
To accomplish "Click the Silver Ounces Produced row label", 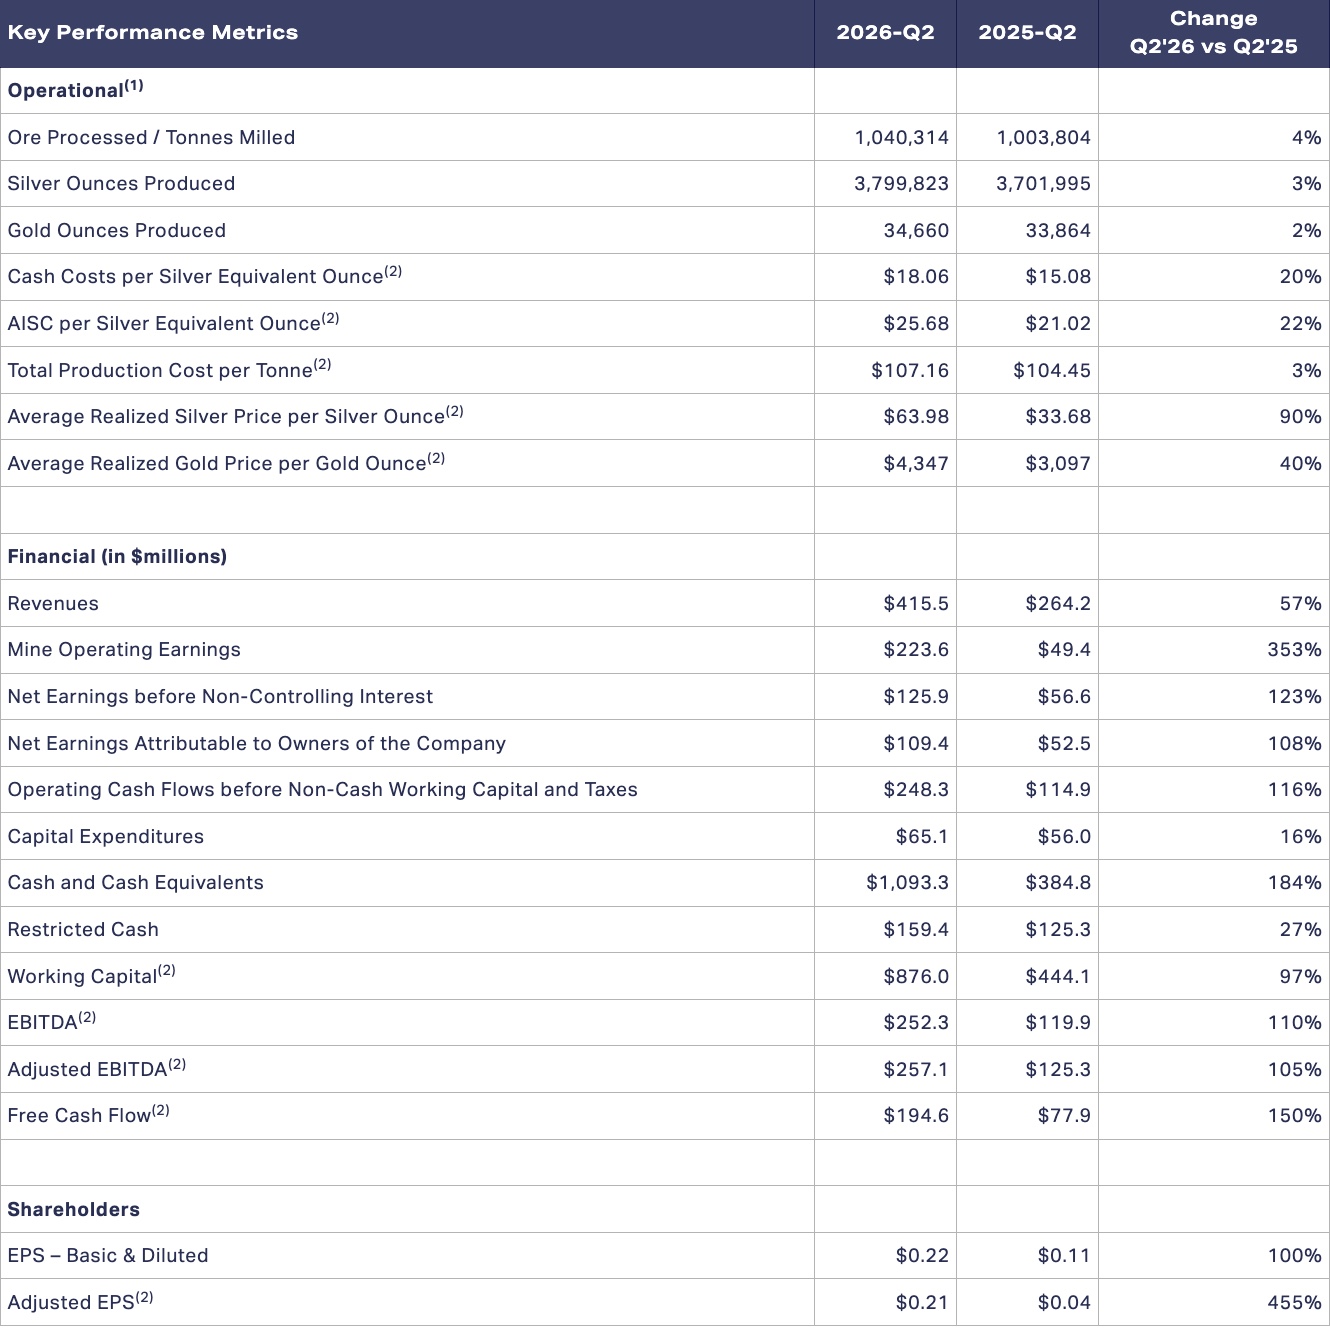I will click(x=121, y=184).
